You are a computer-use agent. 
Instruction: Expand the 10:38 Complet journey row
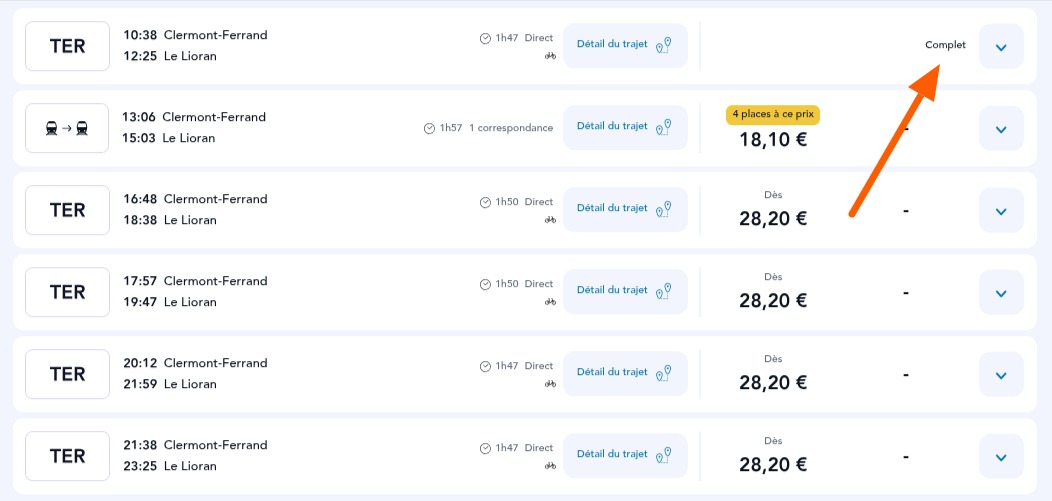(1001, 46)
